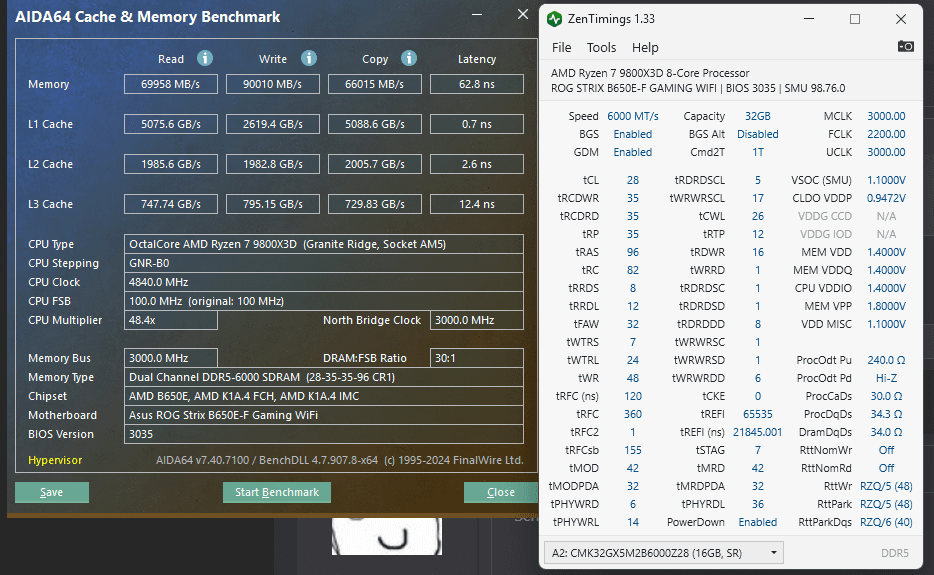Open the Help menu in ZenTimings
The width and height of the screenshot is (934, 575).
pos(645,48)
